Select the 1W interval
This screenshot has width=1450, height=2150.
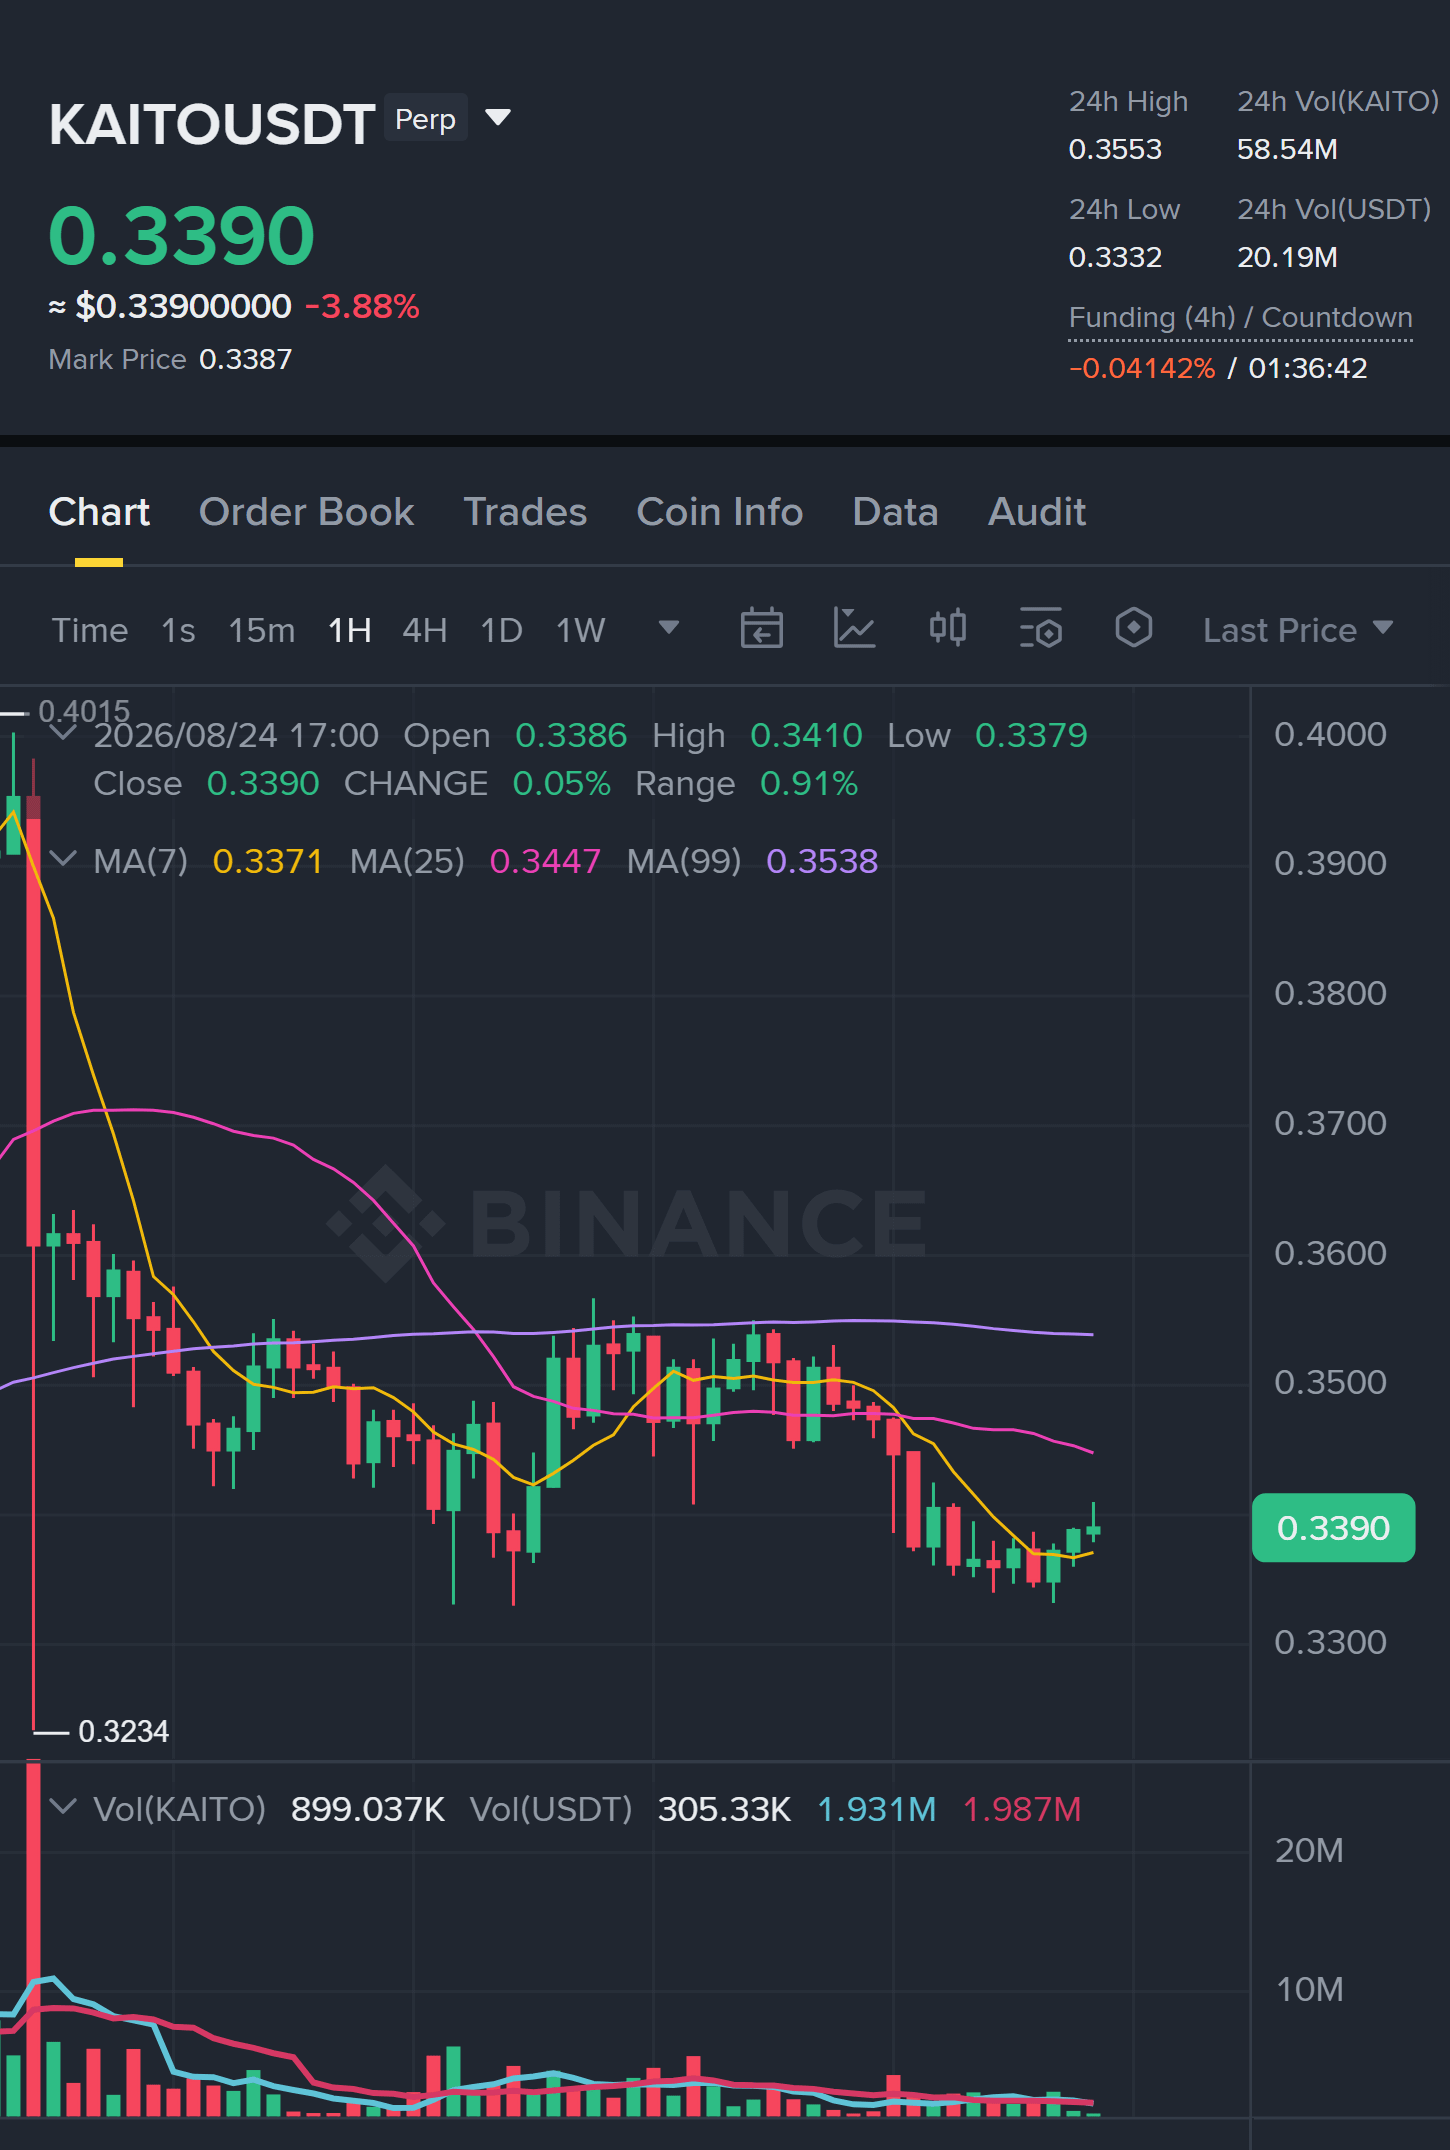(x=581, y=630)
